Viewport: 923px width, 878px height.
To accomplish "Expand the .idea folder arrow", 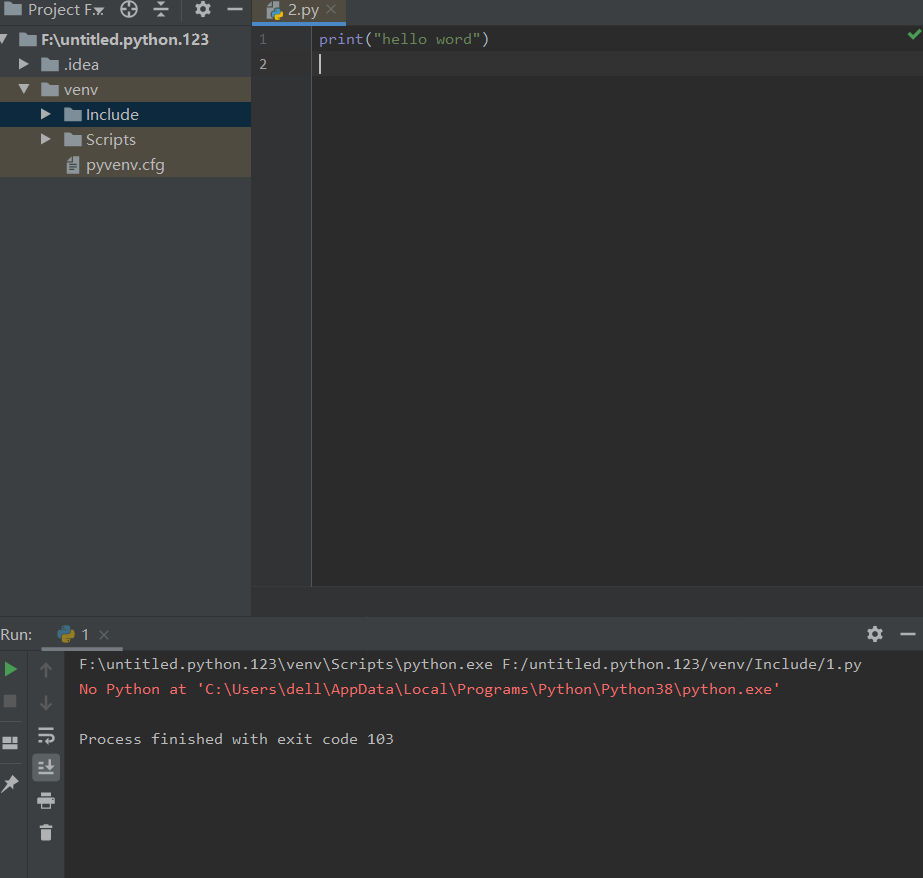I will click(x=24, y=64).
